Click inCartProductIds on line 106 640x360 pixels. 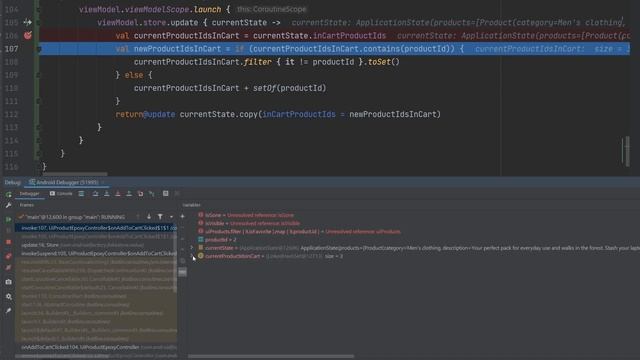[x=349, y=36]
